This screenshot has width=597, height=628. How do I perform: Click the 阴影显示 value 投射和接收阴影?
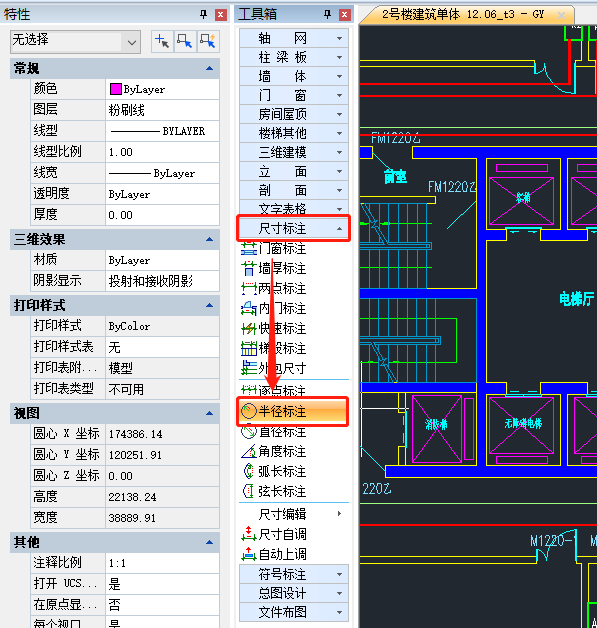pos(162,282)
